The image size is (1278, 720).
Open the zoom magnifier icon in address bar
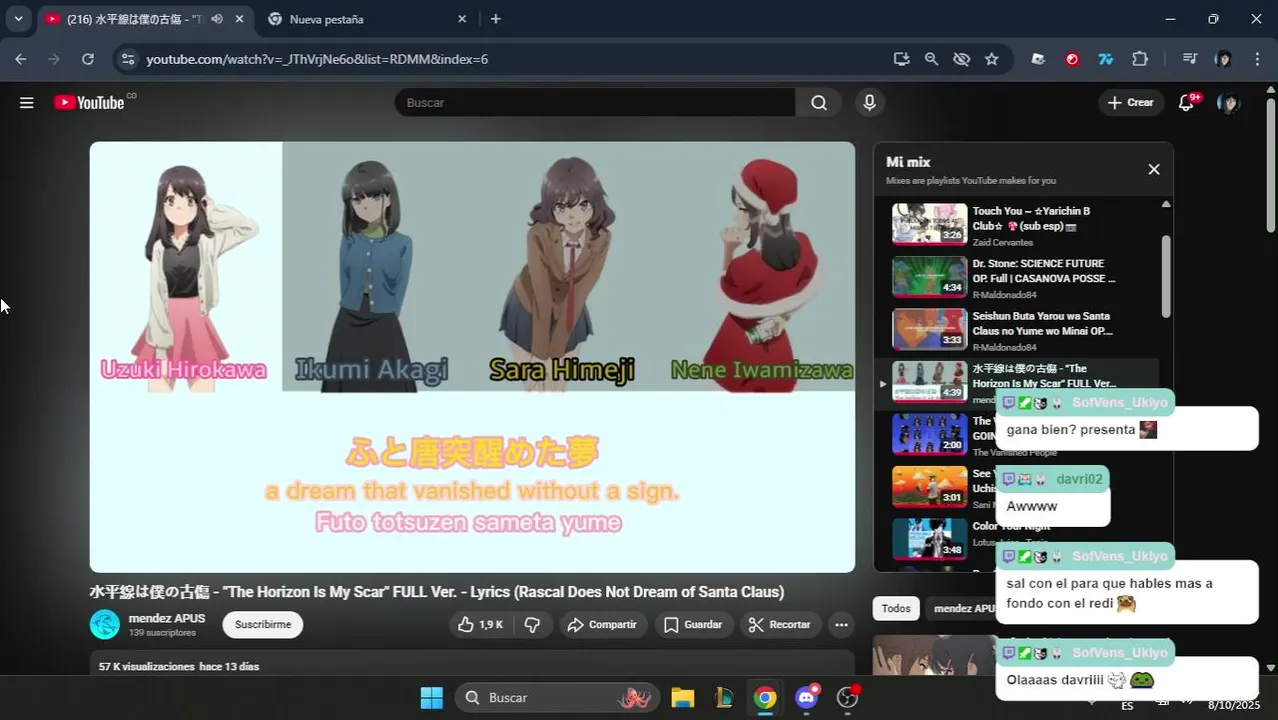pyautogui.click(x=931, y=59)
